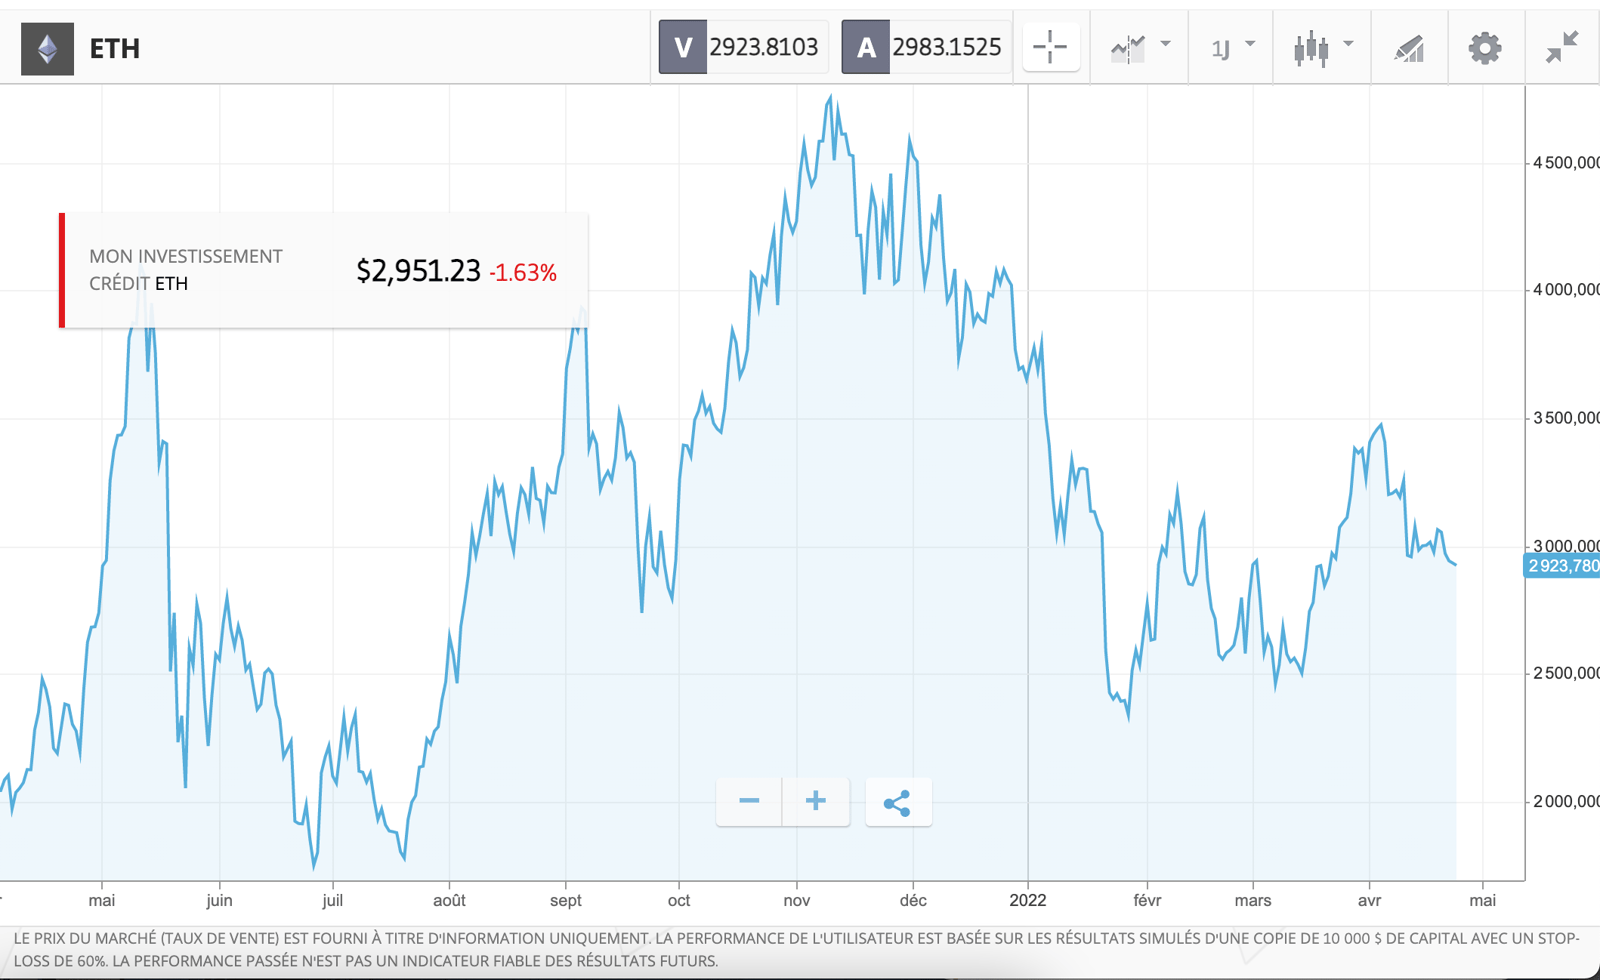Expand the chart type dropdown arrow

[1348, 44]
